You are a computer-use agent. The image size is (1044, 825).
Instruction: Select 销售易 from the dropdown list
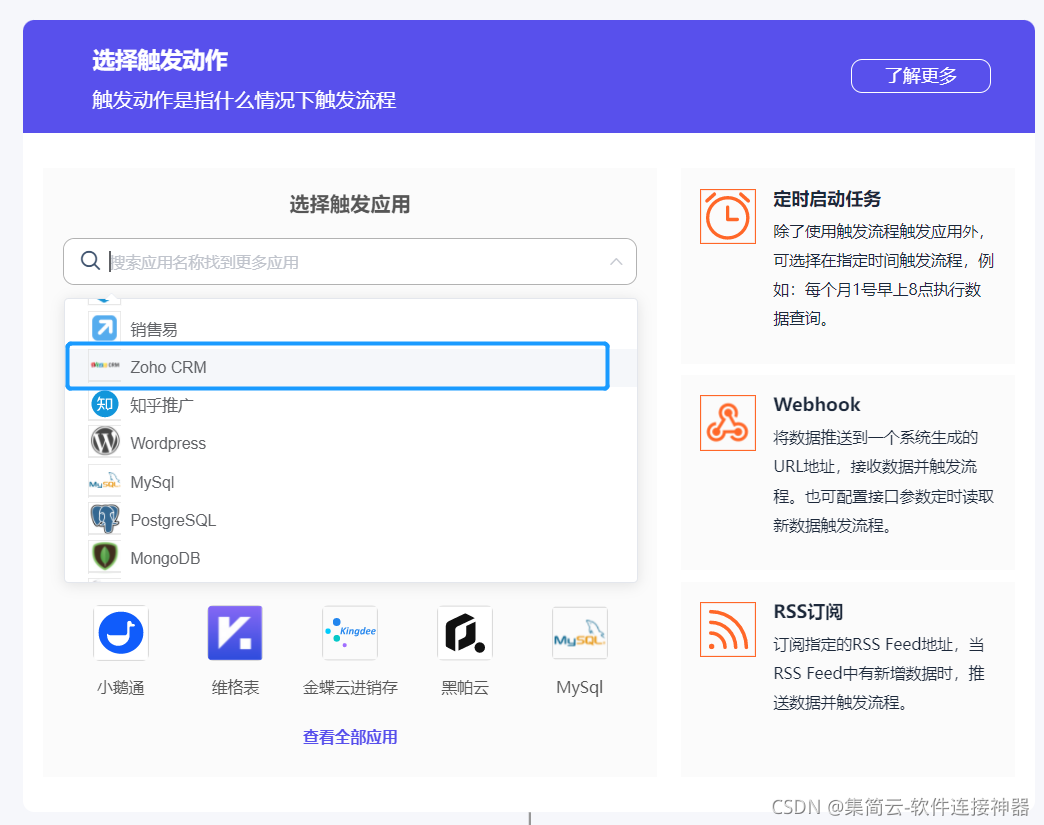pos(351,329)
